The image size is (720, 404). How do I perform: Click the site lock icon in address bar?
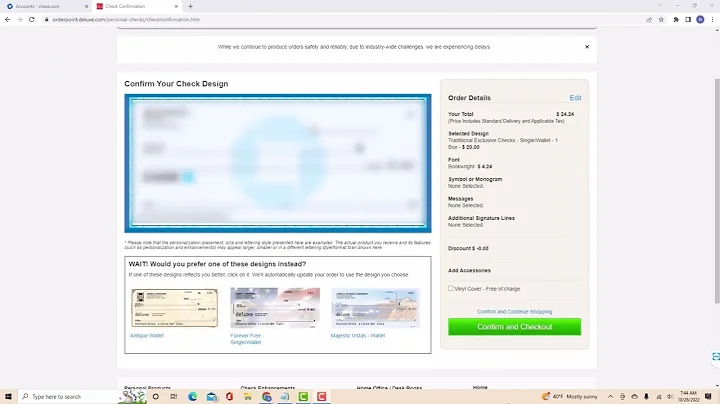click(x=46, y=20)
